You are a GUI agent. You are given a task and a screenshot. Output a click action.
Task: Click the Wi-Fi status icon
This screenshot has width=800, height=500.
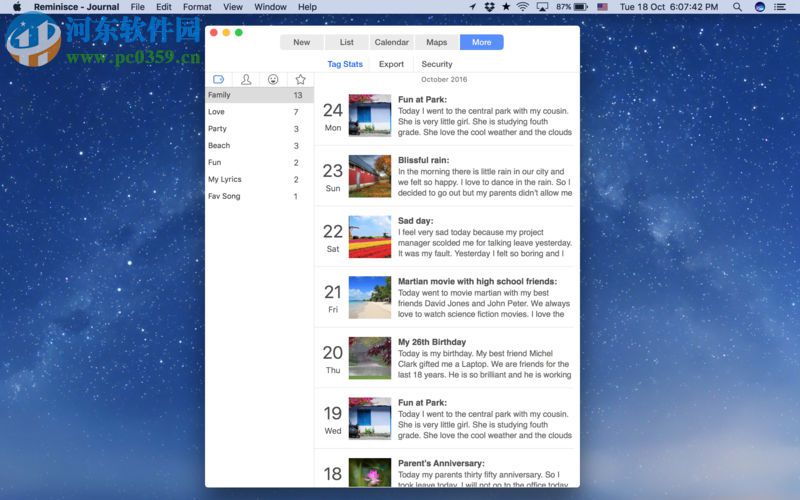(x=522, y=7)
